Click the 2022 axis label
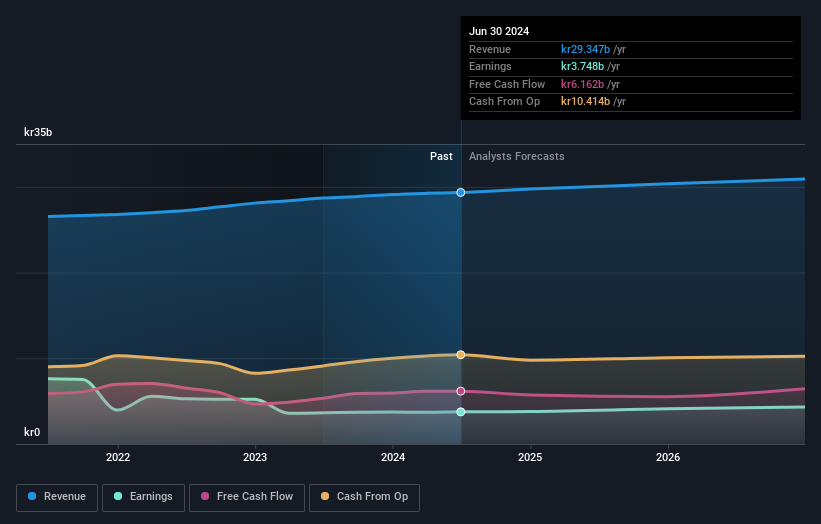This screenshot has height=524, width=821. tap(118, 457)
